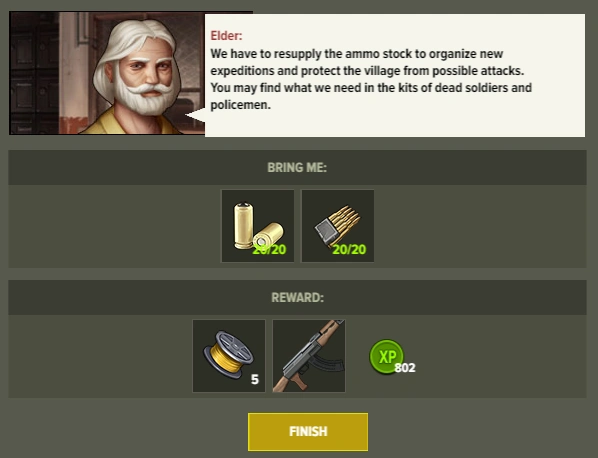Click the Elder name label in dialog
Viewport: 598px width, 458px height.
pyautogui.click(x=226, y=35)
